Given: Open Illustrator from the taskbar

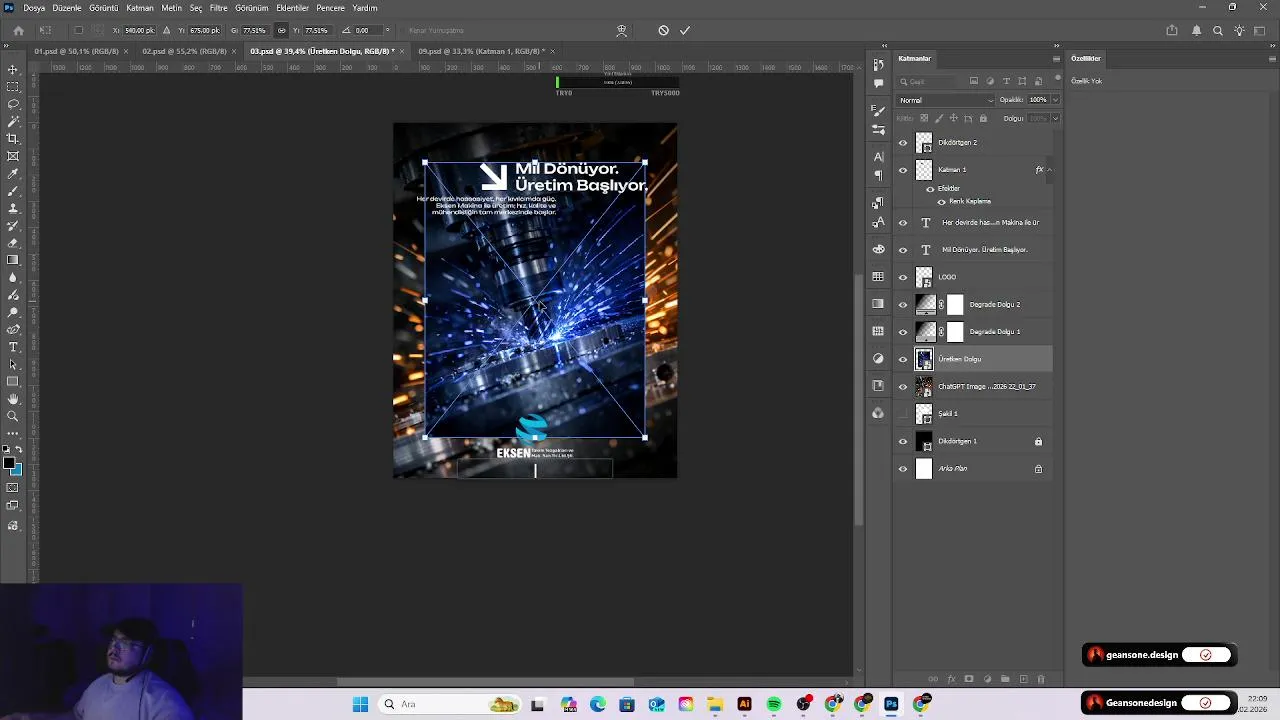Looking at the screenshot, I should [744, 704].
